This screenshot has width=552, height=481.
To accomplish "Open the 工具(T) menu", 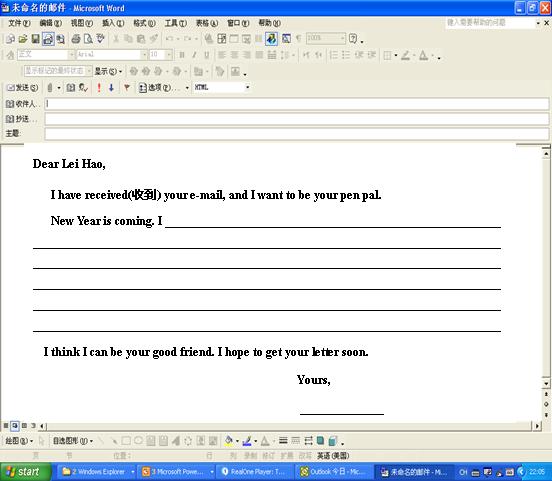I will [176, 23].
